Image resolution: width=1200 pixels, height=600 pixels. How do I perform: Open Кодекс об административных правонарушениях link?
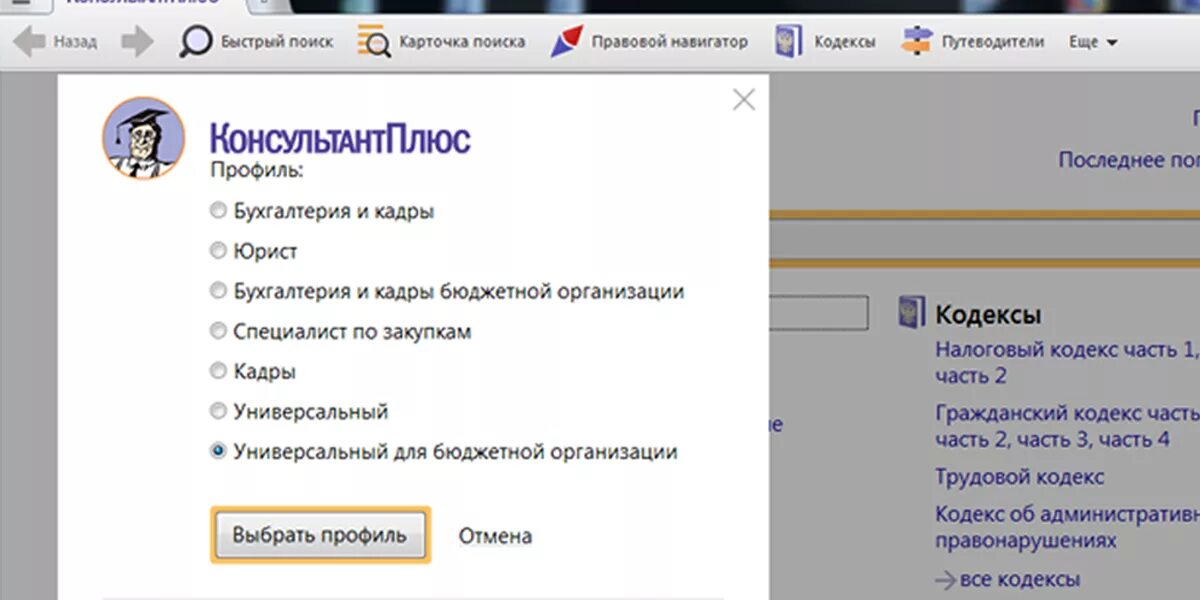(1067, 527)
